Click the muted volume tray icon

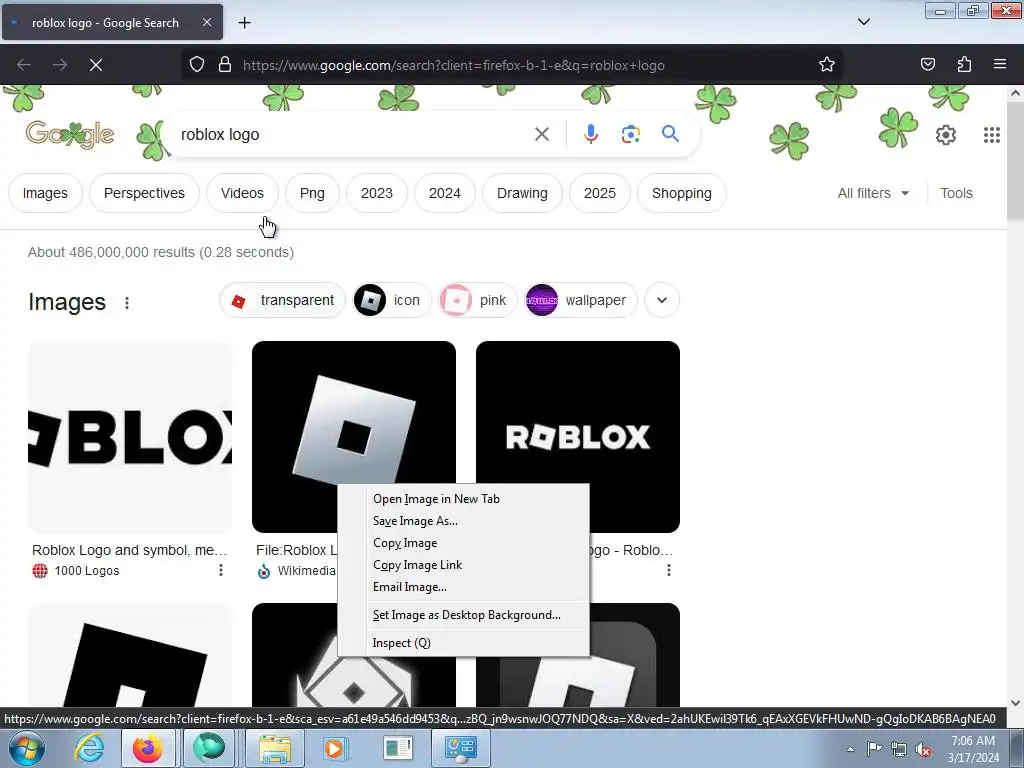point(923,749)
